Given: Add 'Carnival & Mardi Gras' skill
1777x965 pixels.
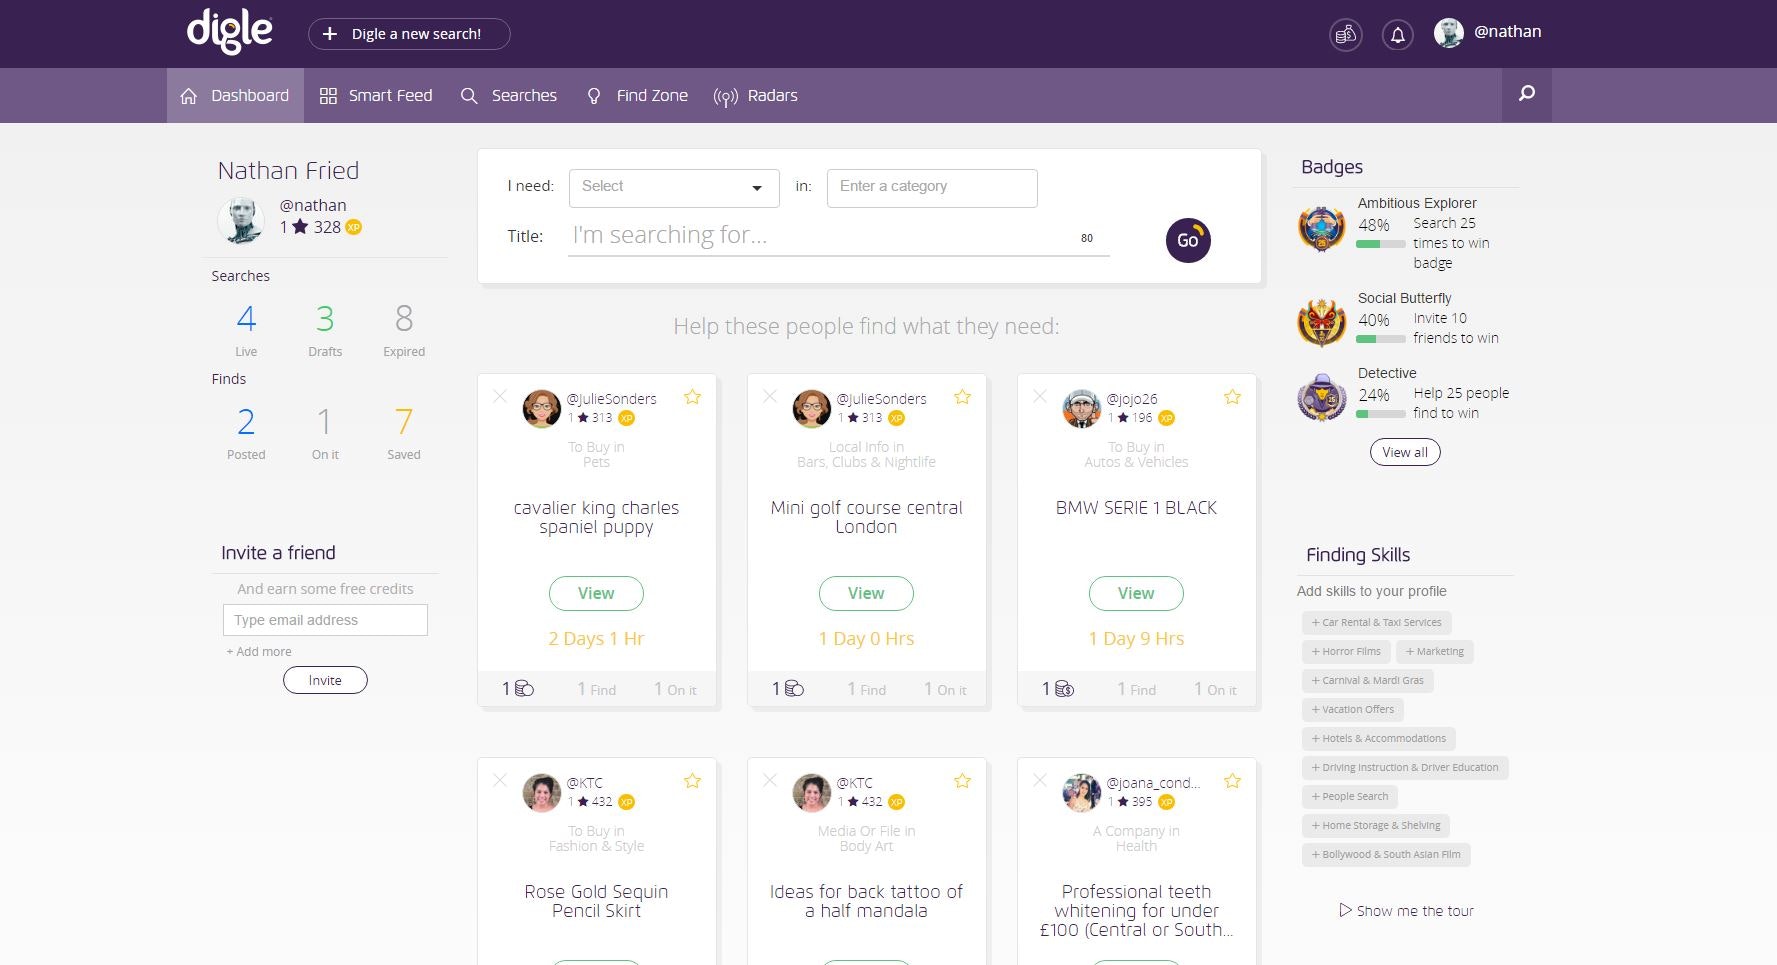Looking at the screenshot, I should click(1367, 681).
